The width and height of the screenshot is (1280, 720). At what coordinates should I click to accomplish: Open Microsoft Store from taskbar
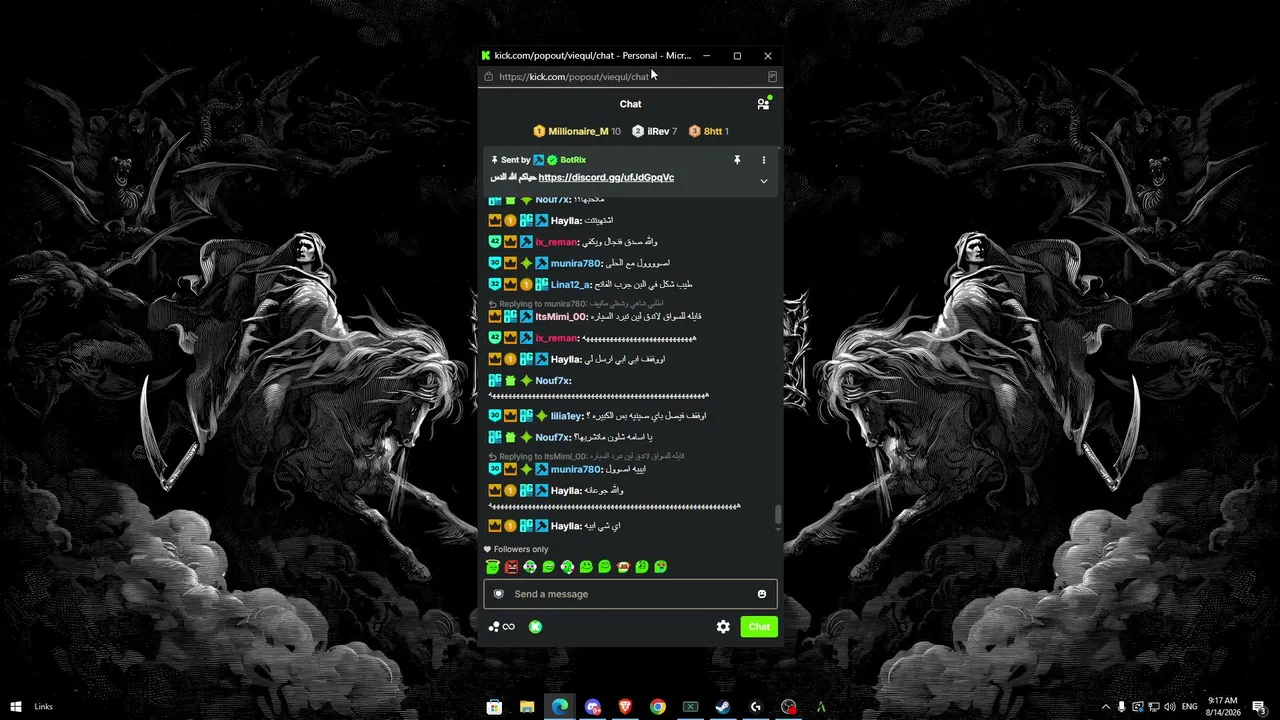click(x=494, y=707)
